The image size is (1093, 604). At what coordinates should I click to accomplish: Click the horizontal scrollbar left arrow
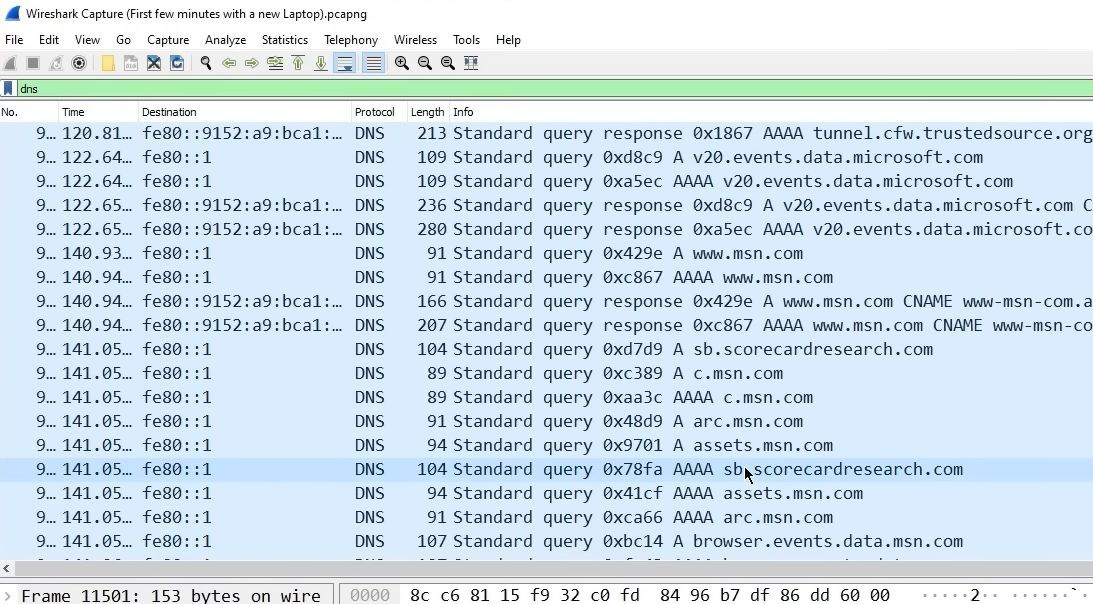point(6,568)
